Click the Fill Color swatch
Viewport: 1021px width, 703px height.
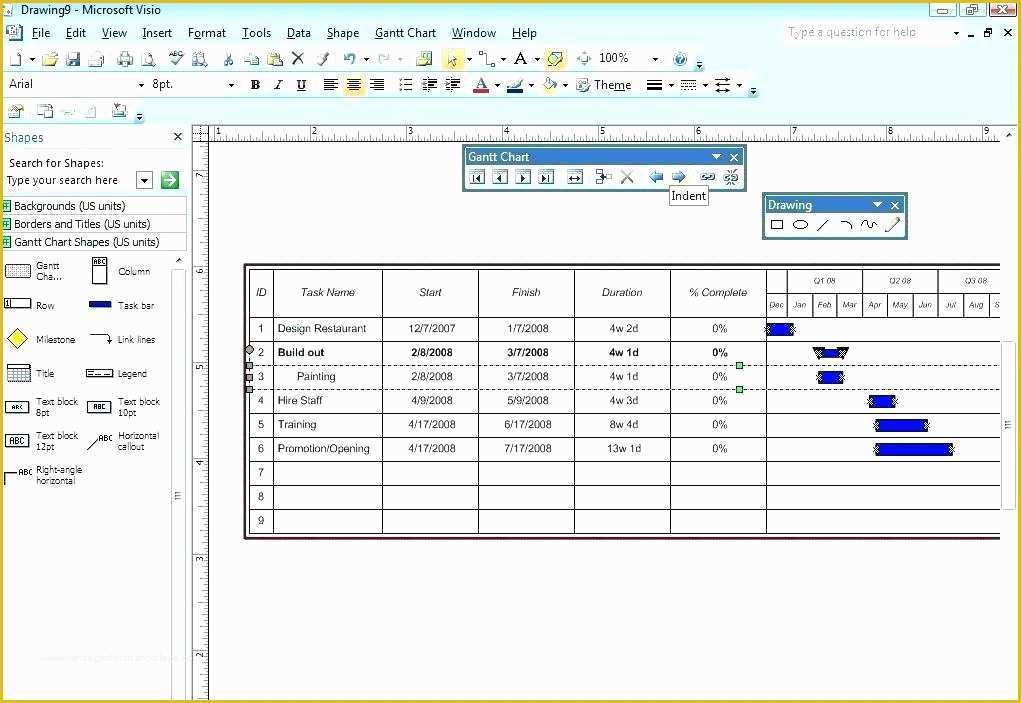[x=549, y=84]
